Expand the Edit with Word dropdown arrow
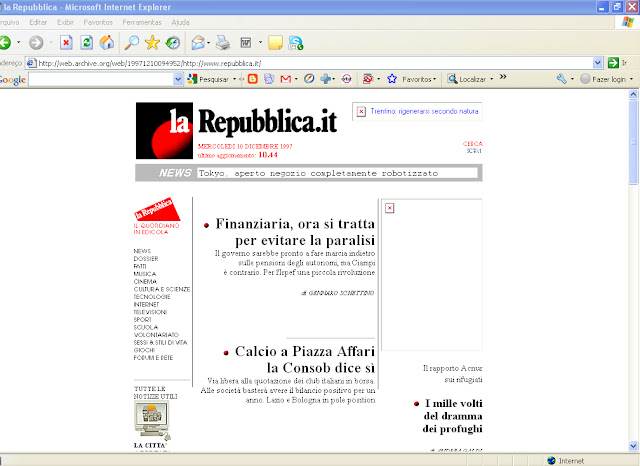 pyautogui.click(x=260, y=42)
